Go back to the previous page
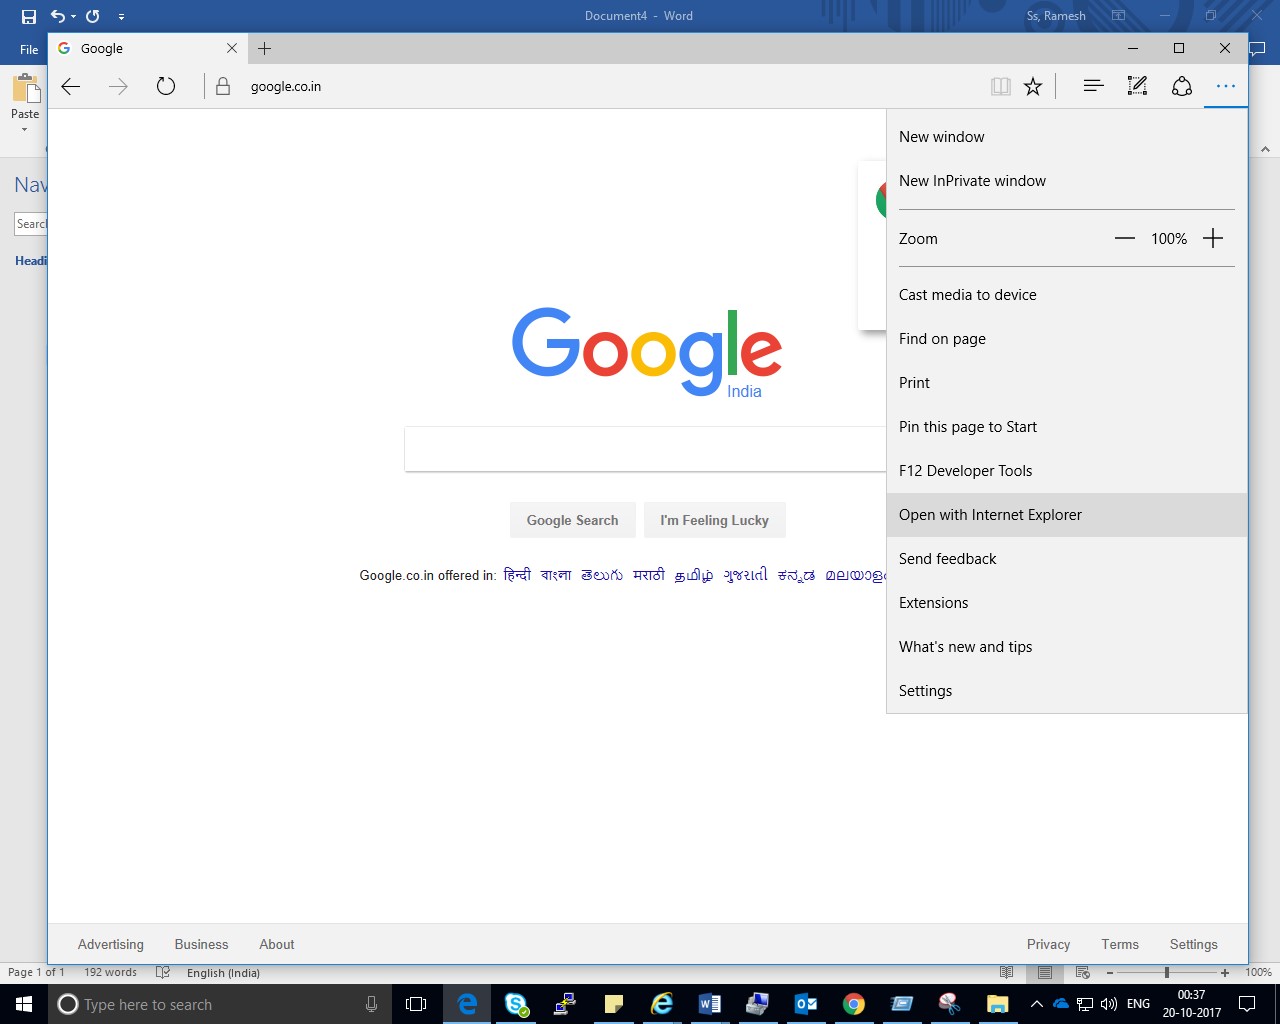This screenshot has height=1024, width=1280. coord(70,86)
